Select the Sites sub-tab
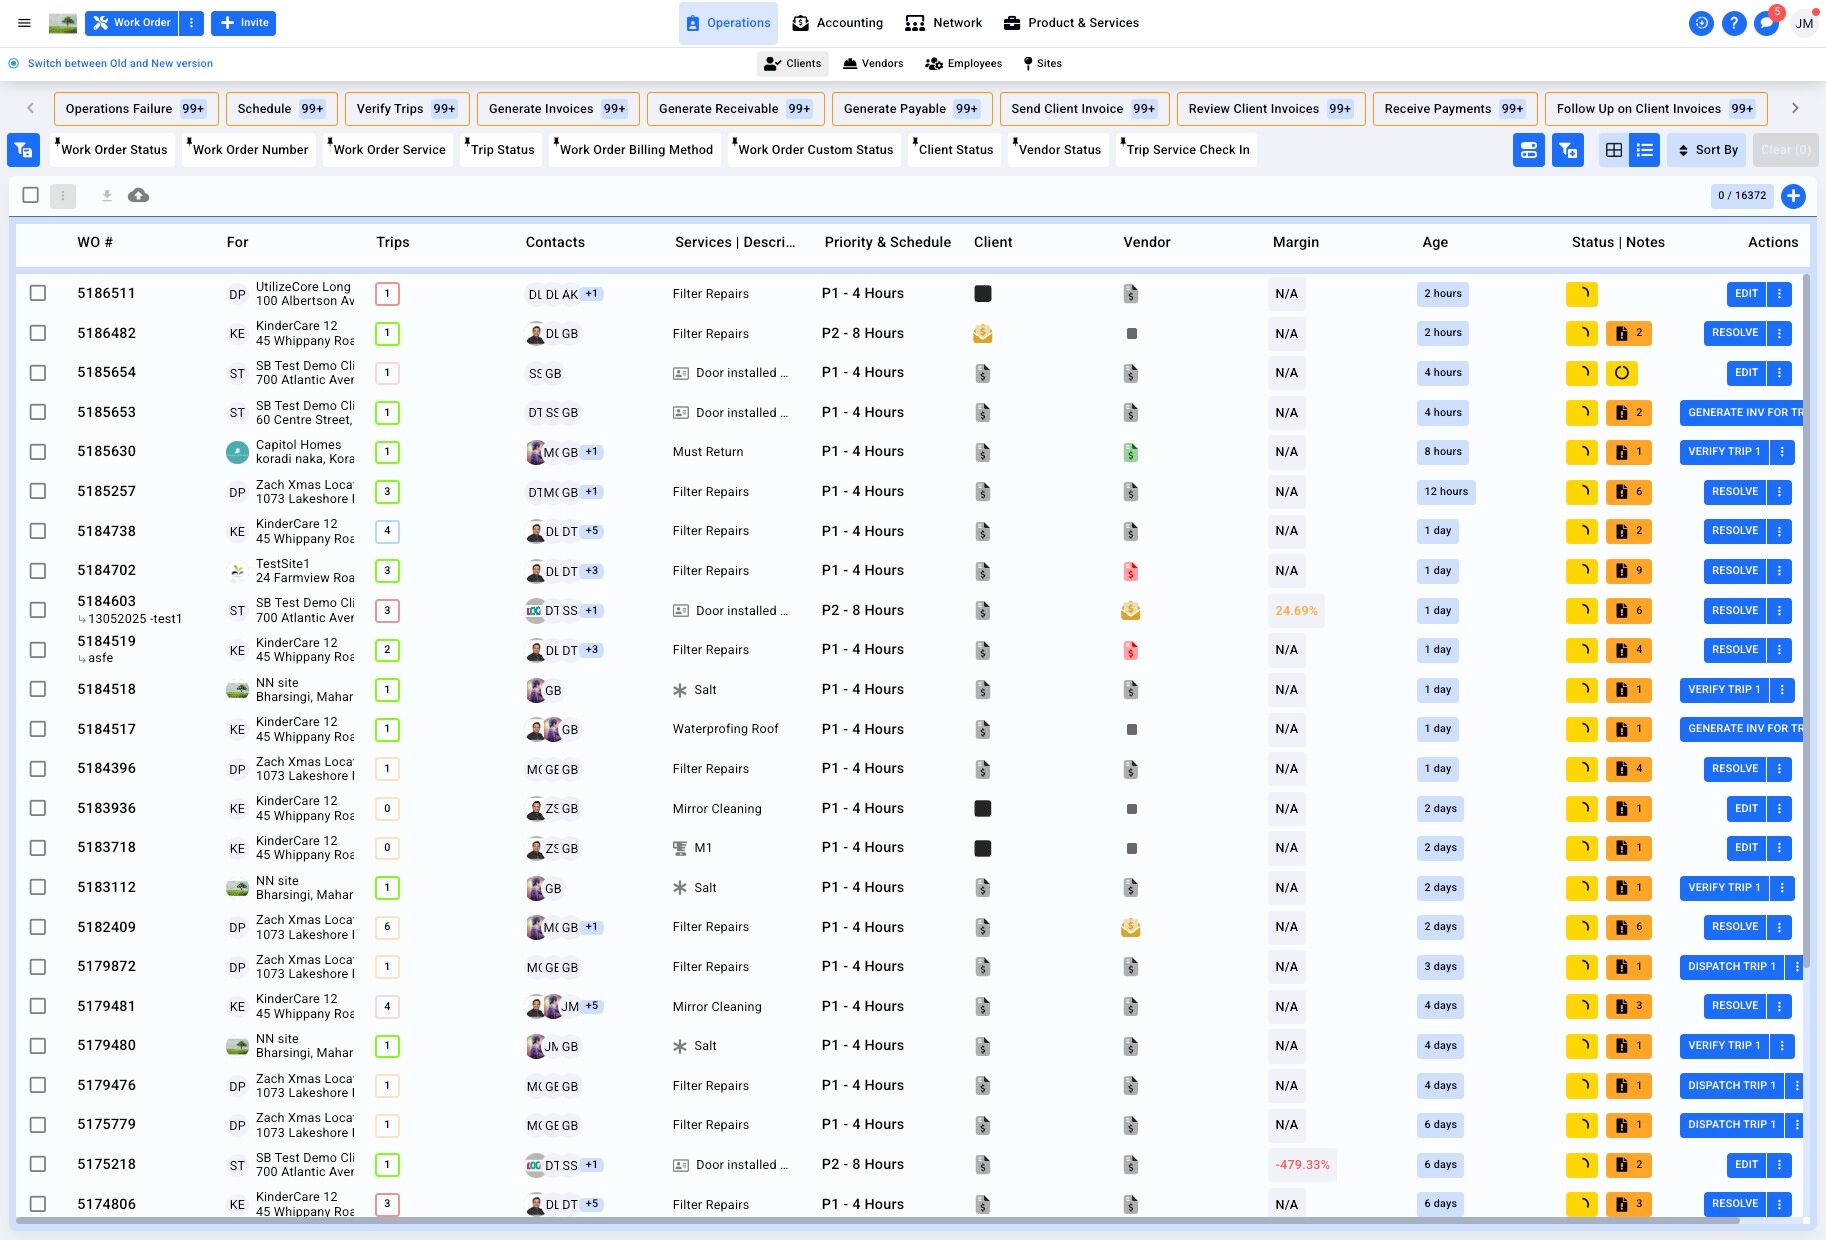The image size is (1826, 1240). [1042, 63]
